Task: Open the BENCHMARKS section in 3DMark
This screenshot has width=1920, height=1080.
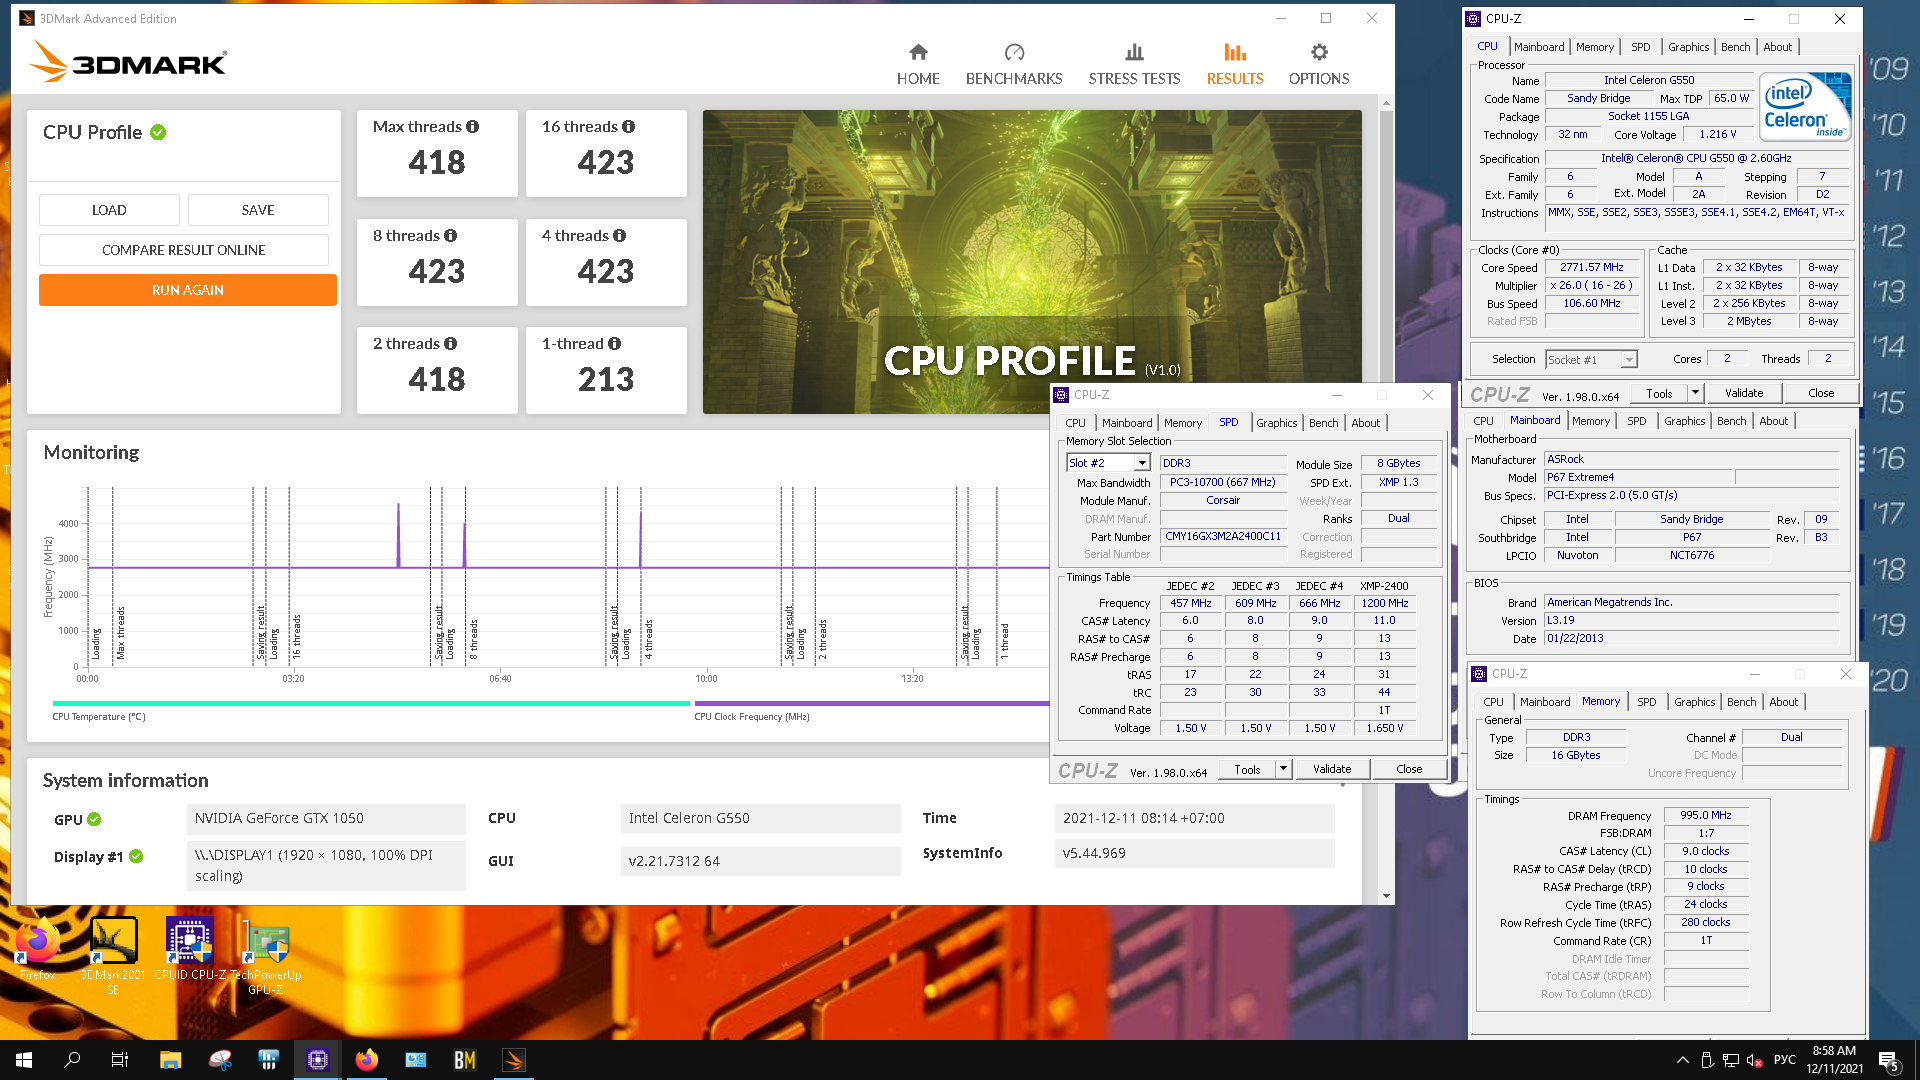Action: click(x=1014, y=65)
